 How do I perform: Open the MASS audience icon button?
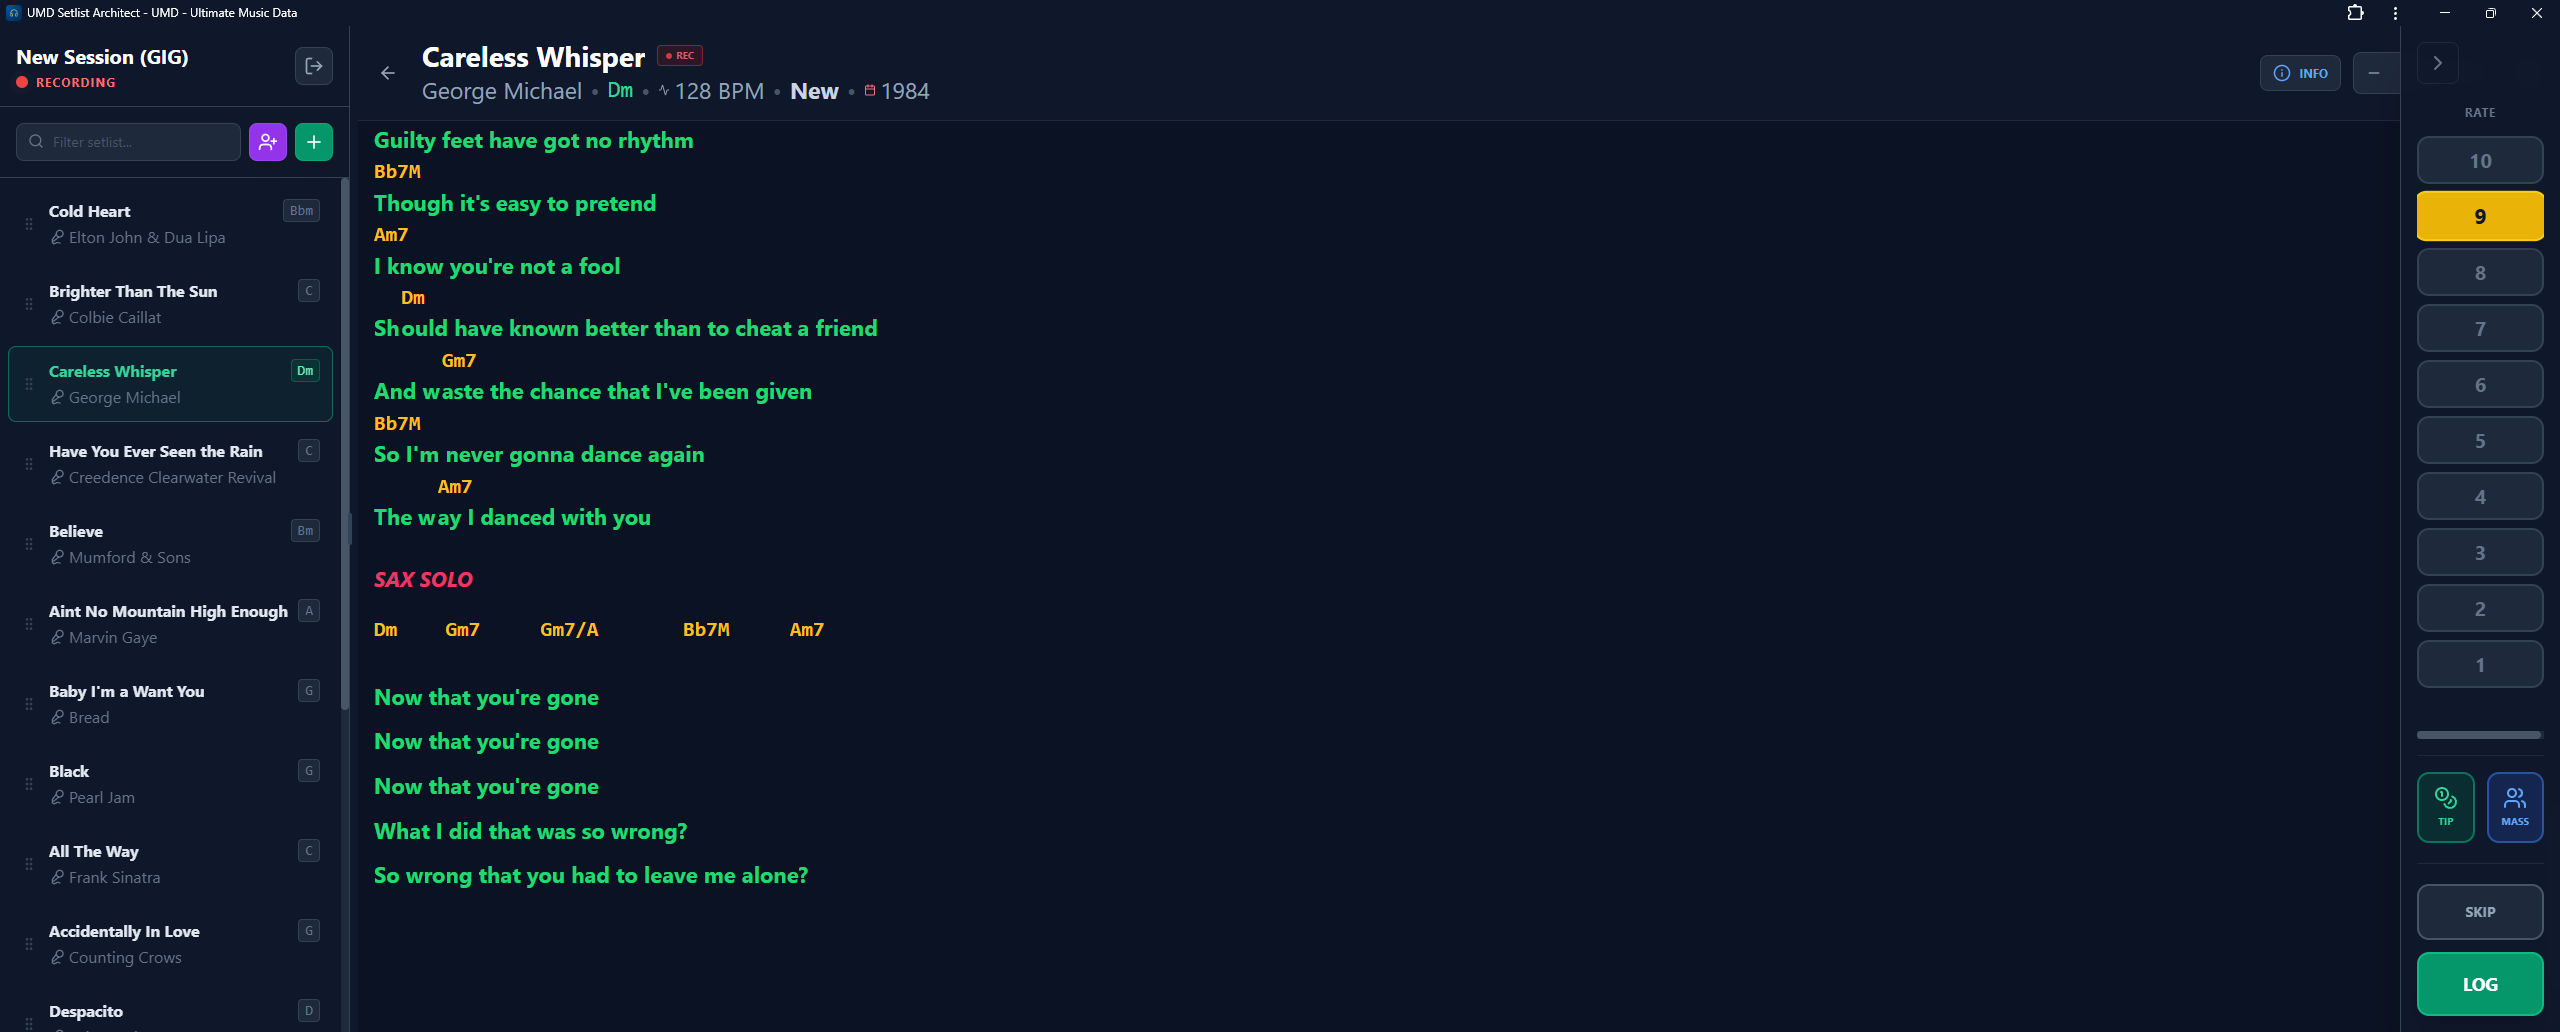[2514, 806]
